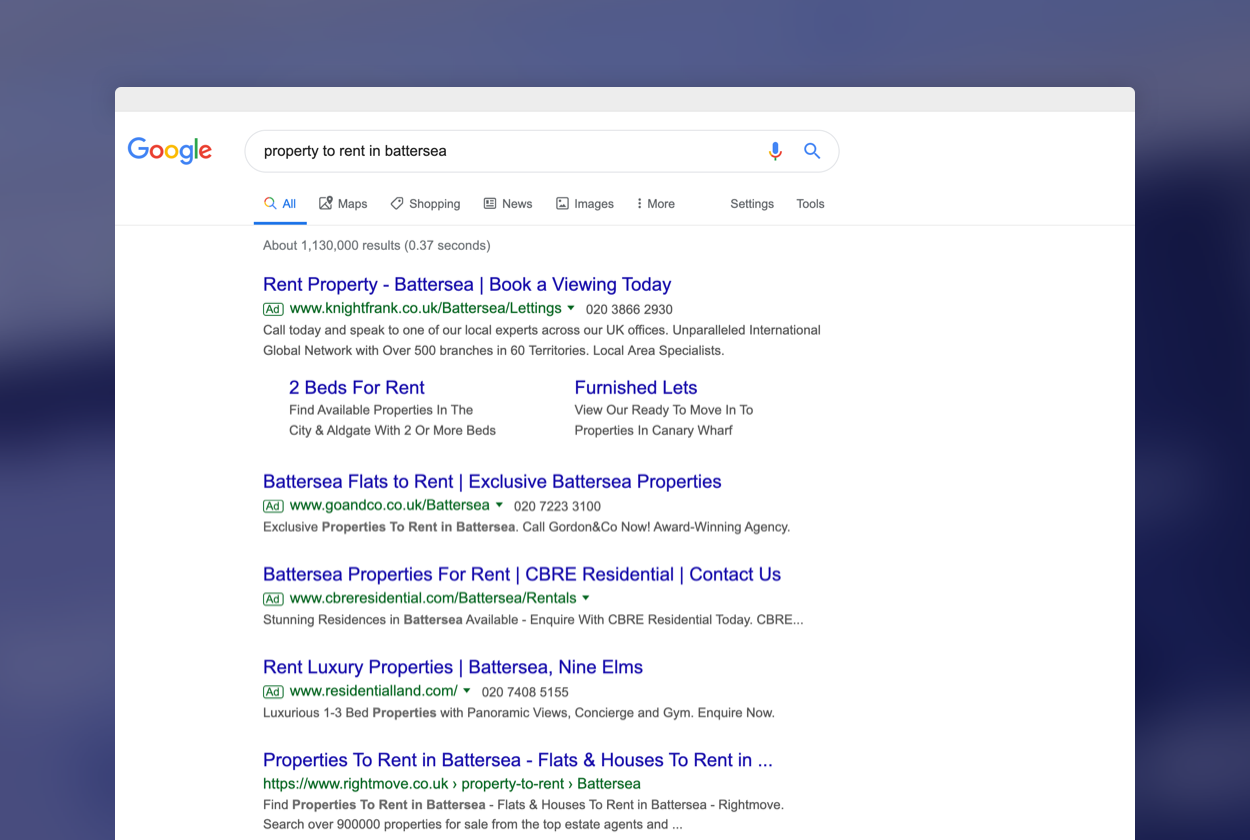The image size is (1250, 840).
Task: Expand dropdown arrow next to goandco.co.uk URL
Action: pos(499,505)
